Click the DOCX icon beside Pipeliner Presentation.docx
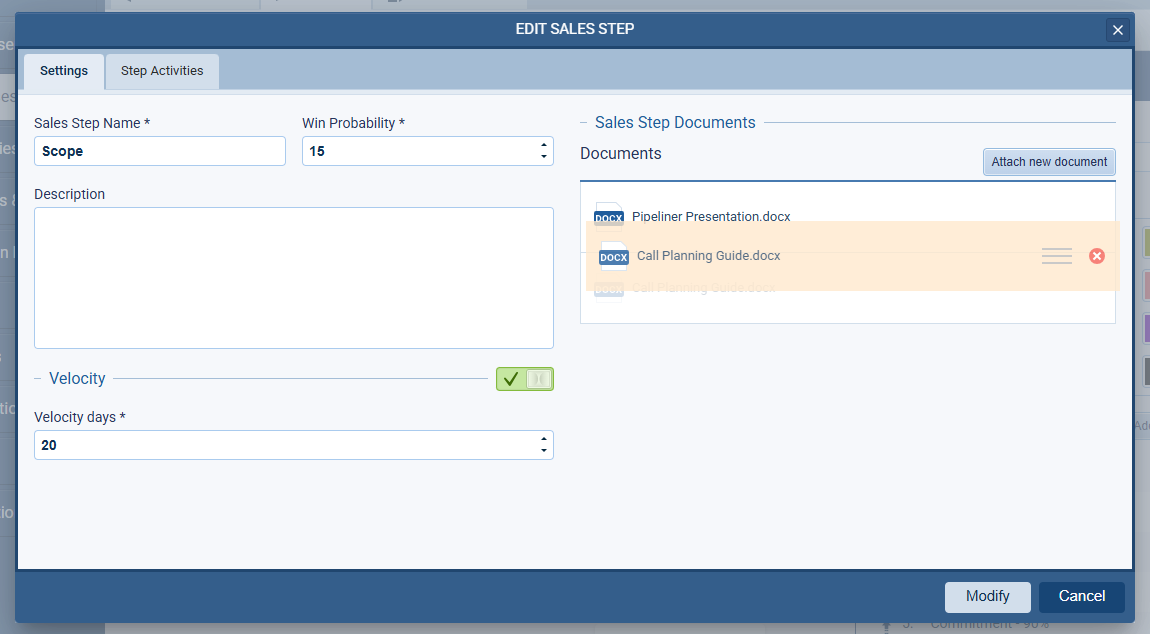Screen dimensions: 1150x634 point(609,215)
